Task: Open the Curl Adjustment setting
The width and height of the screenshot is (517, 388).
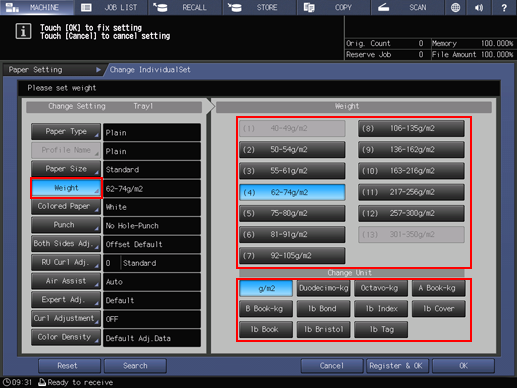Action: 66,318
